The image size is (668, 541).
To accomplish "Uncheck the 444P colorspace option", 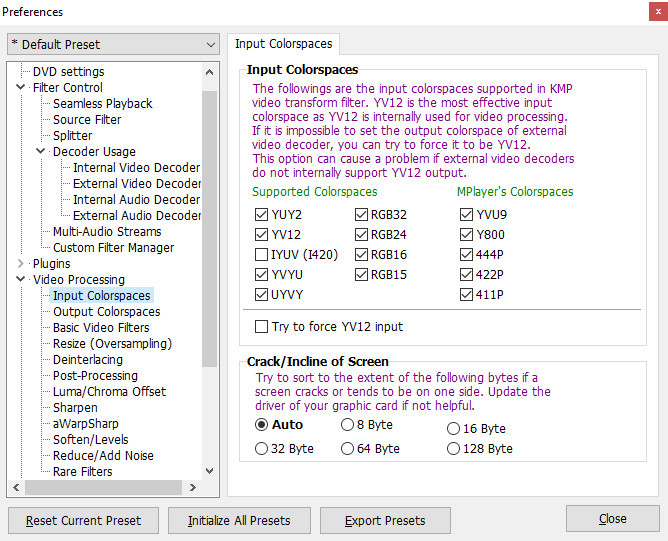I will (x=466, y=255).
